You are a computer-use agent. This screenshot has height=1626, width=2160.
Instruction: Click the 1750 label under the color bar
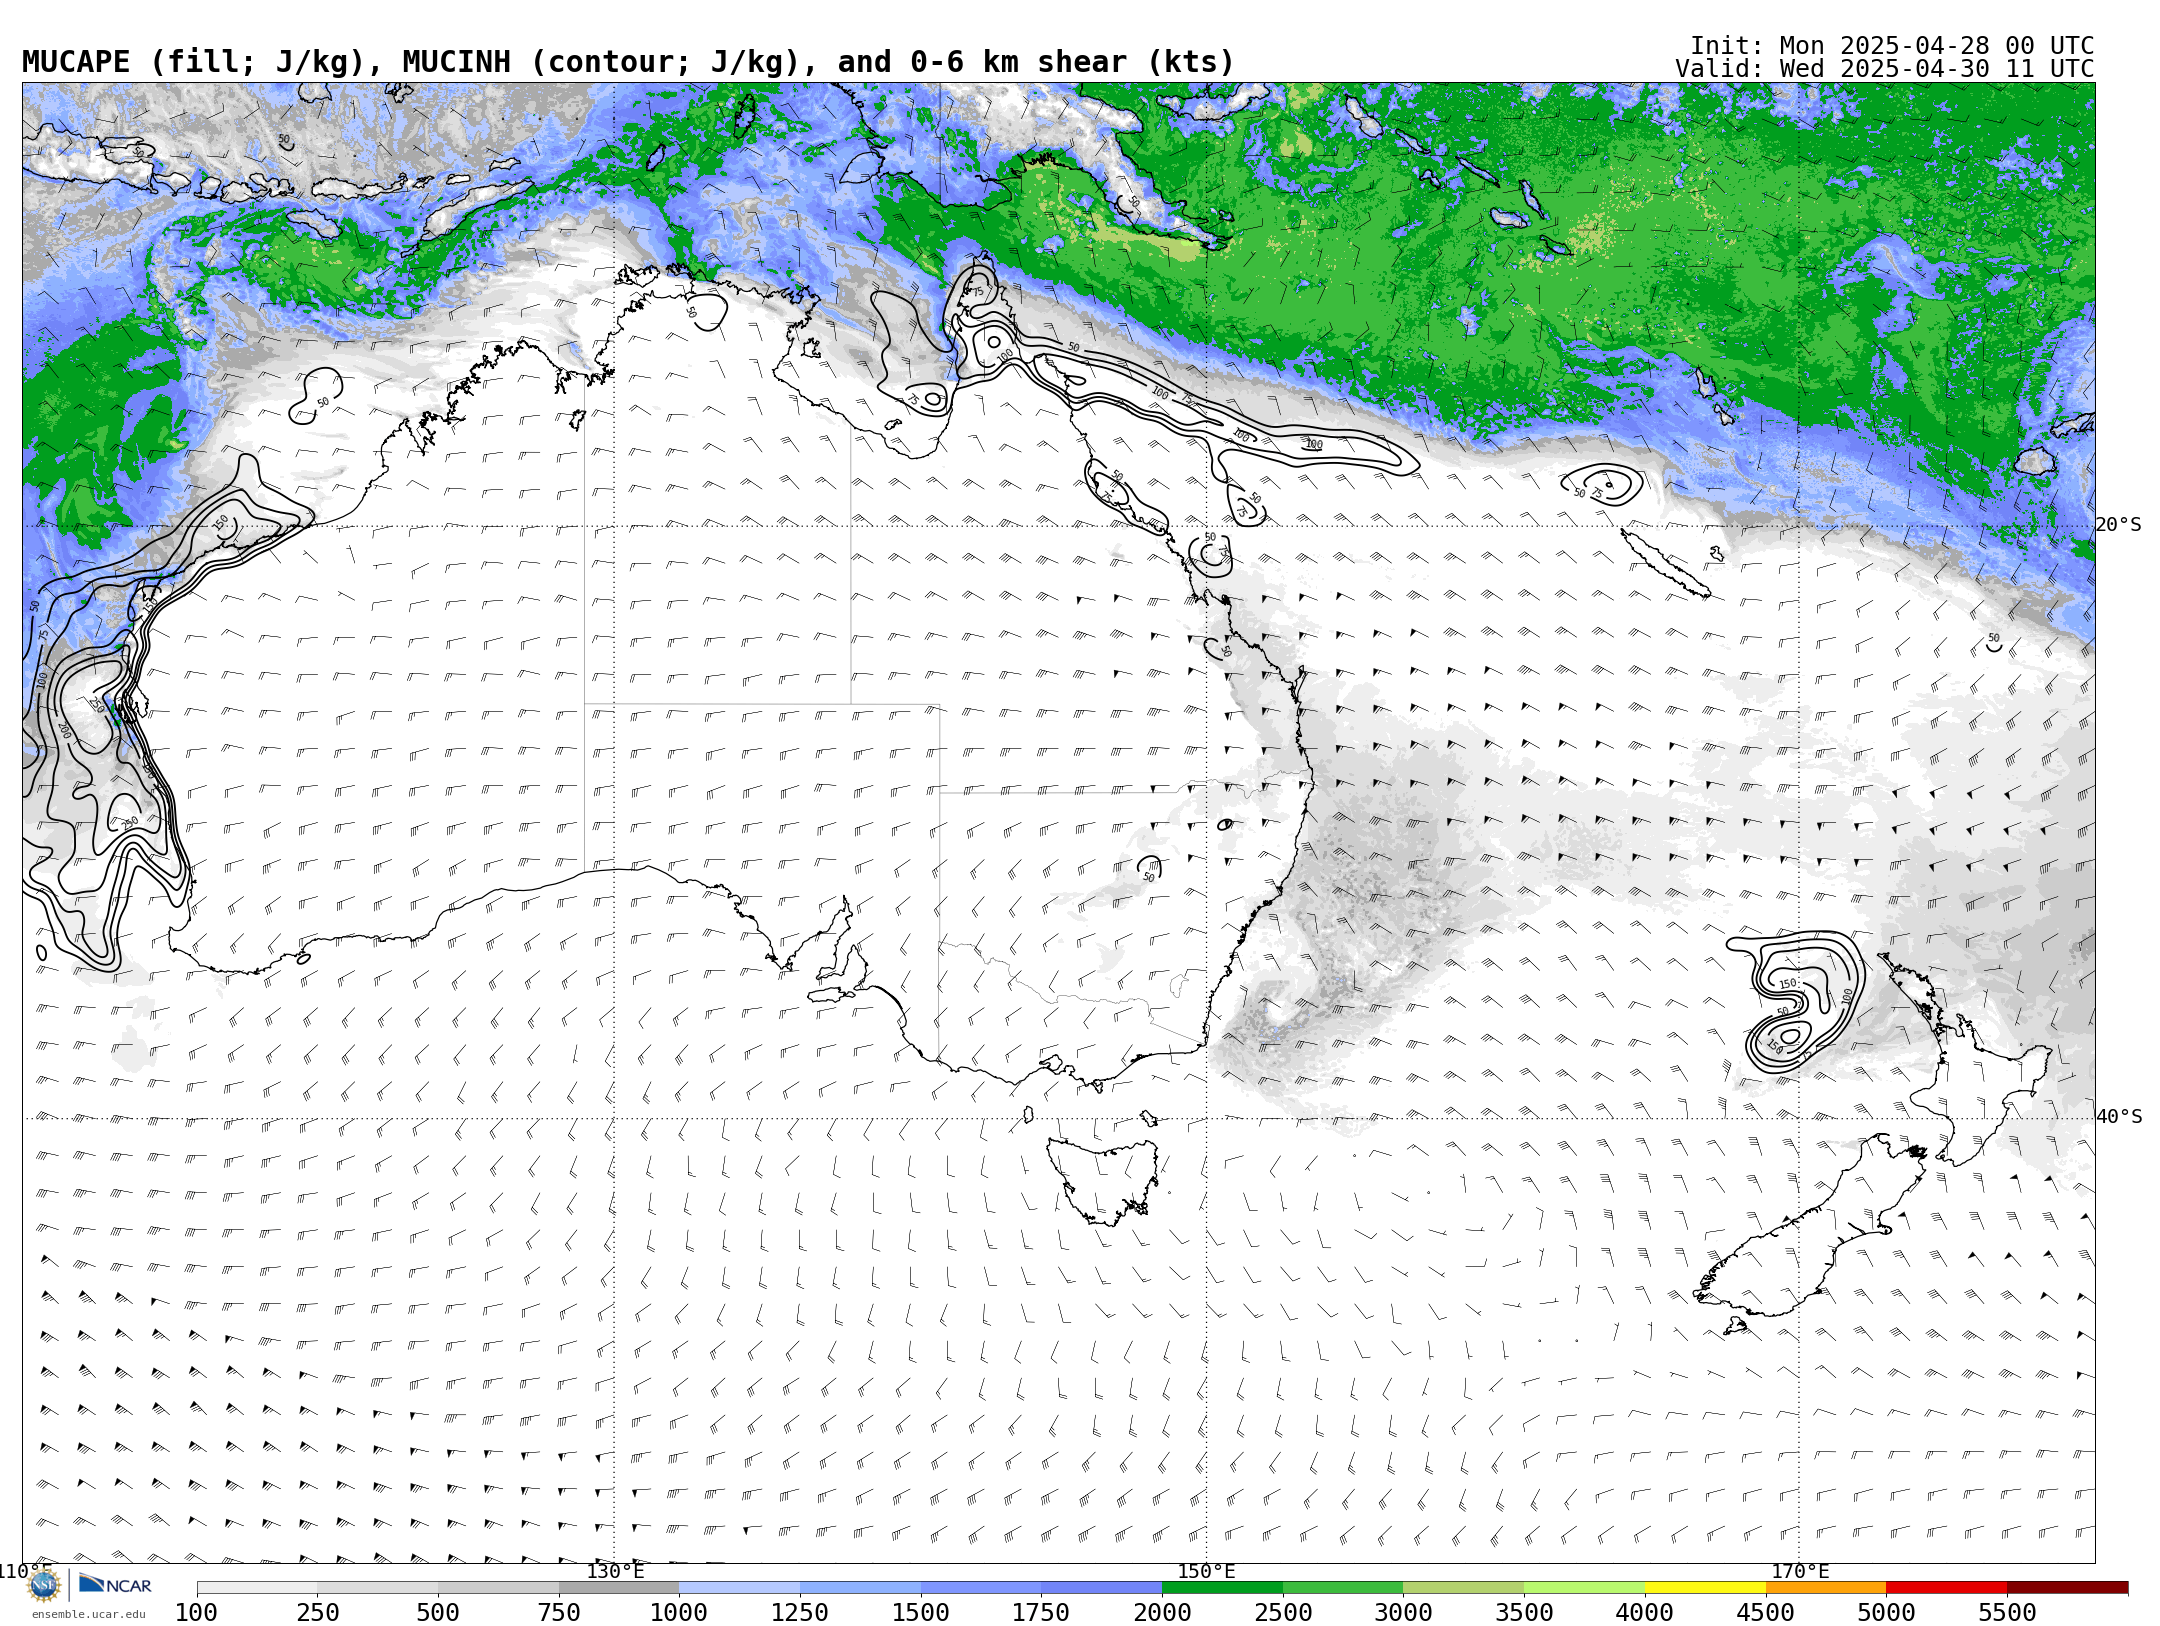pyautogui.click(x=1041, y=1612)
